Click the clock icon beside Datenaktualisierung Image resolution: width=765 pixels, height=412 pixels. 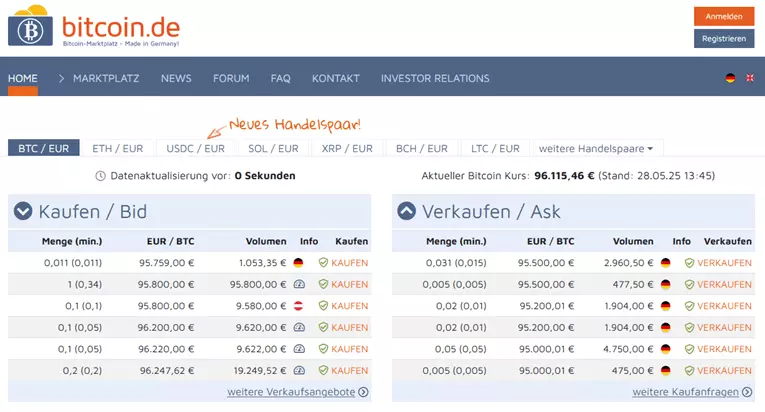(x=101, y=176)
